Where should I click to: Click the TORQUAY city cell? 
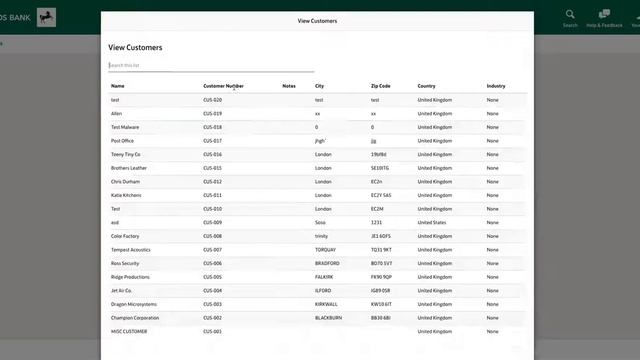[x=325, y=250]
